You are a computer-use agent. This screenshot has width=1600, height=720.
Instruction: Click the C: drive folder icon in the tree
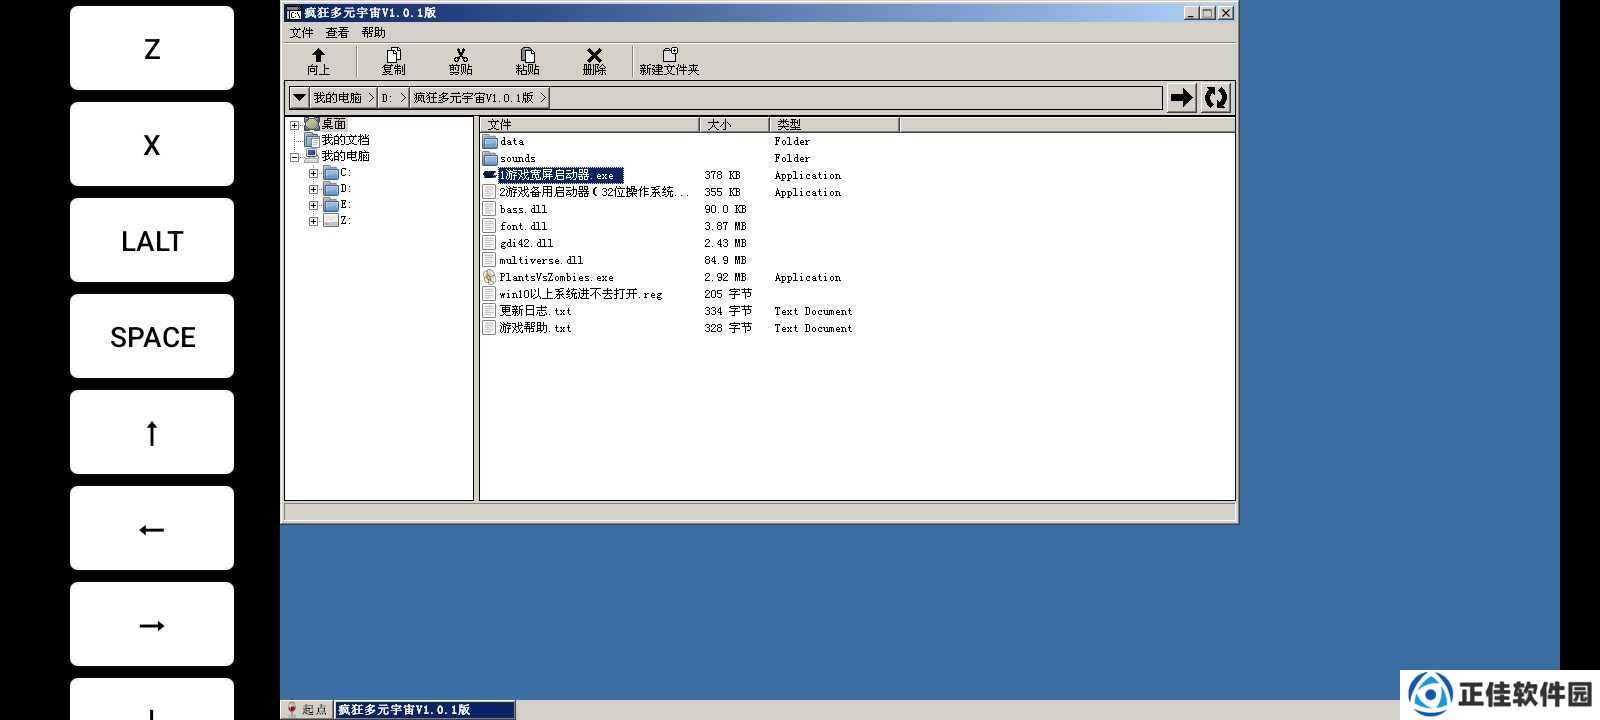[331, 173]
